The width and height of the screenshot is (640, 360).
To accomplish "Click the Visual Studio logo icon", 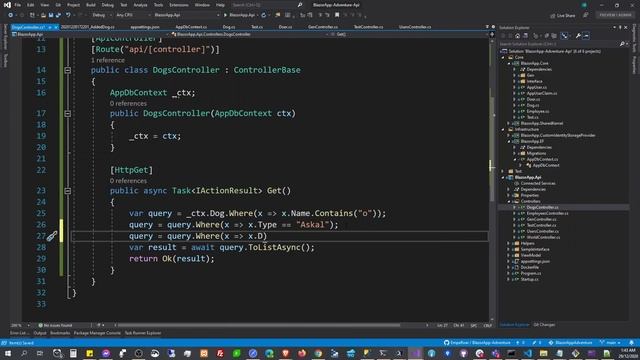I will 7,5.
